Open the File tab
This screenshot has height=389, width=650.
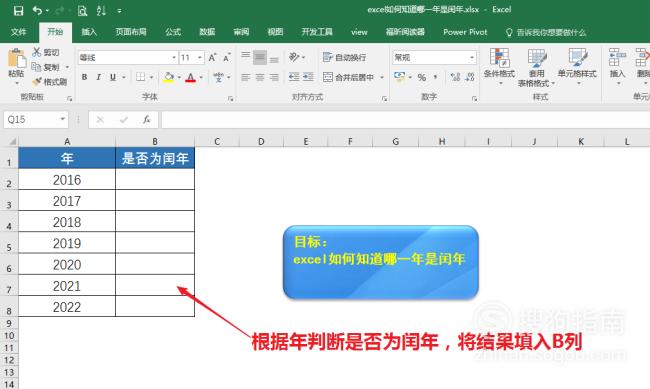(x=19, y=32)
